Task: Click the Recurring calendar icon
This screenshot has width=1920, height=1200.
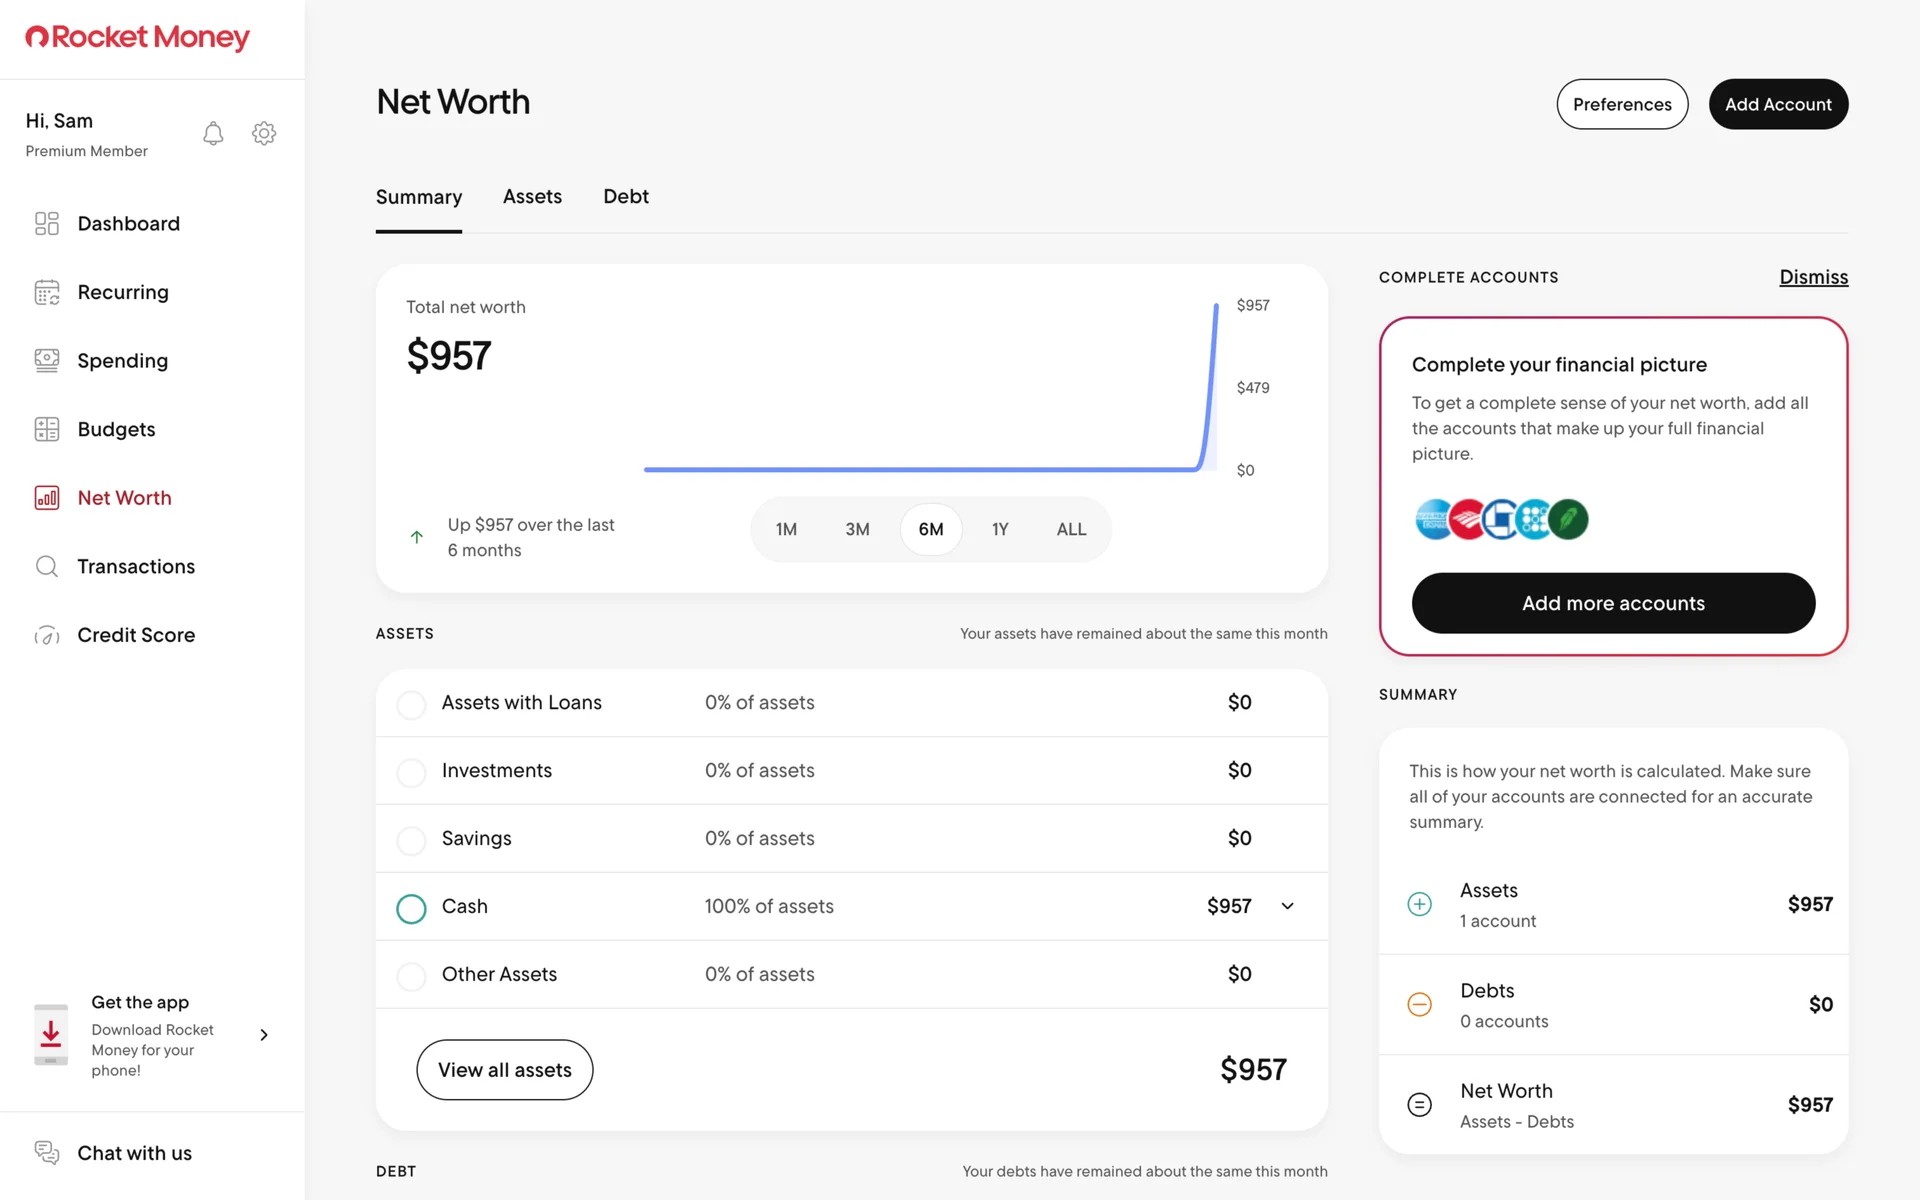Action: (47, 292)
